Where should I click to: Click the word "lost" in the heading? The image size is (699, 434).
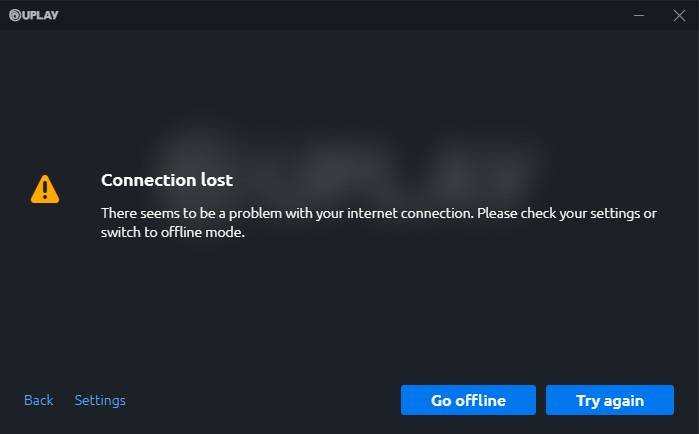[217, 180]
